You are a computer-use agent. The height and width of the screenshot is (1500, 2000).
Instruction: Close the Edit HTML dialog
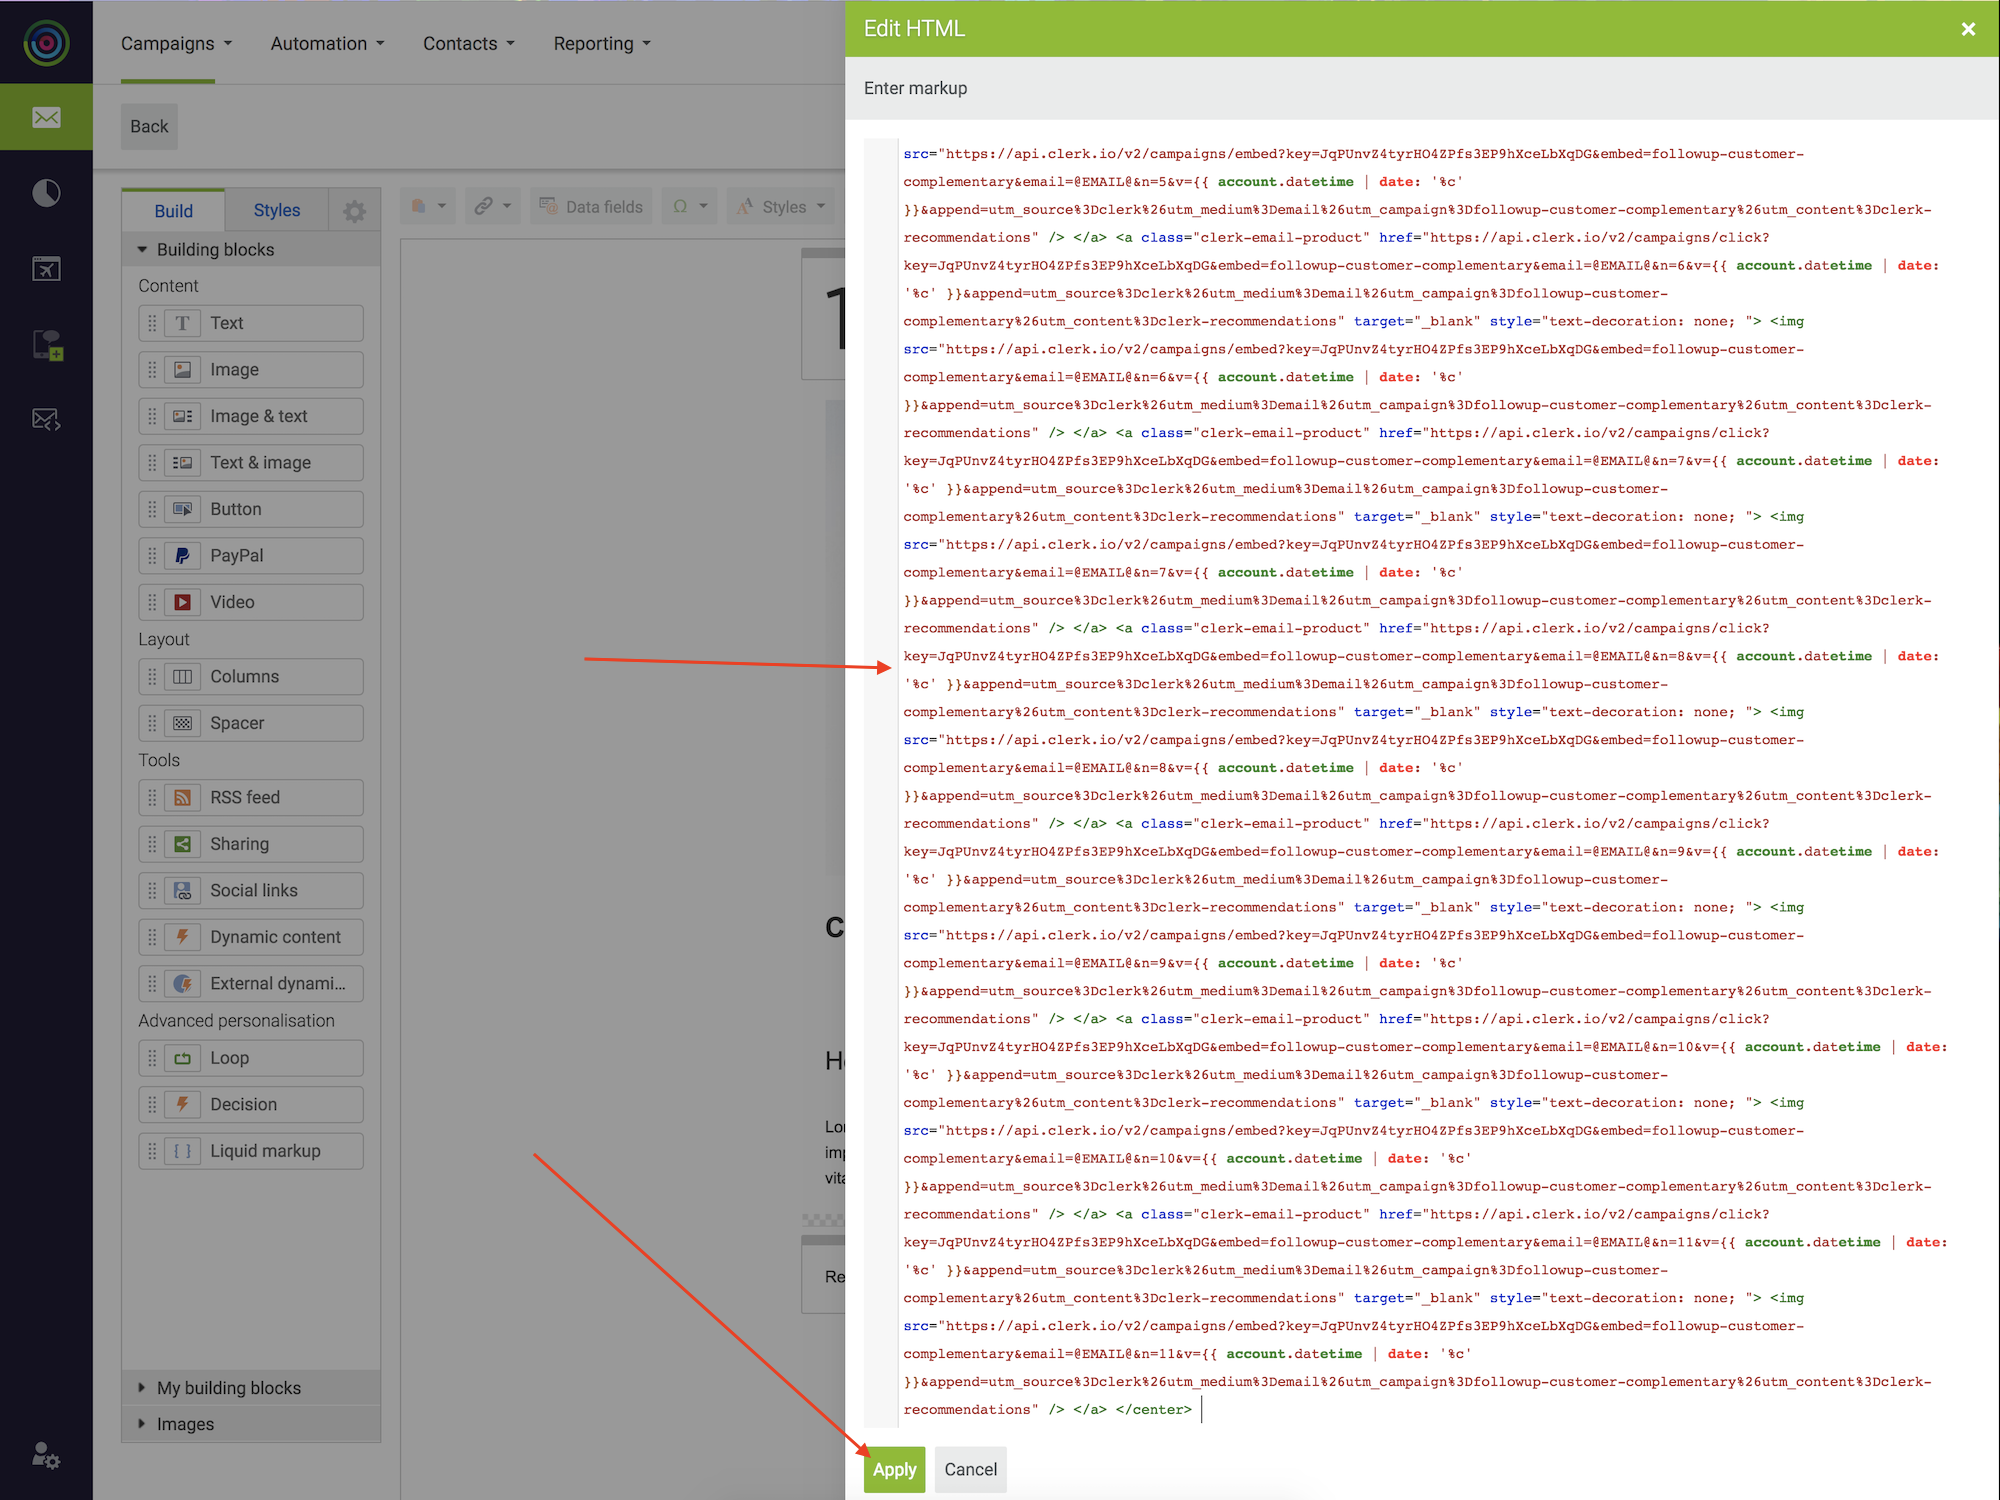[1968, 29]
